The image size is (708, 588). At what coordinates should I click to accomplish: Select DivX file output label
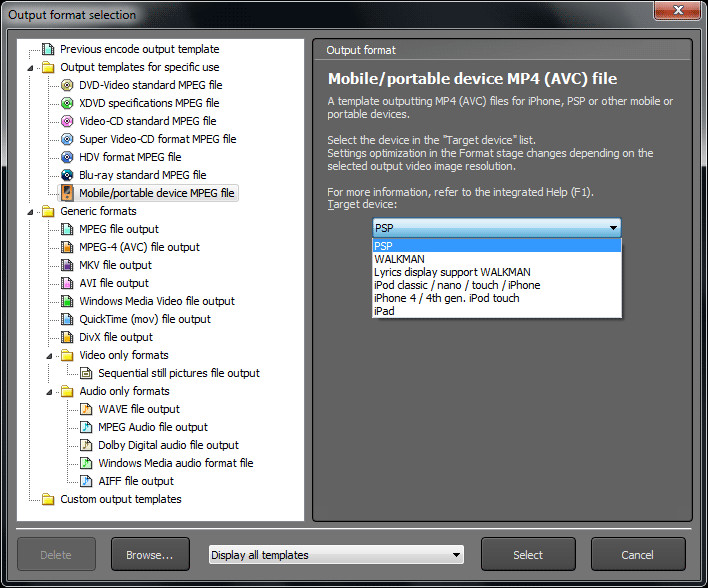[116, 337]
